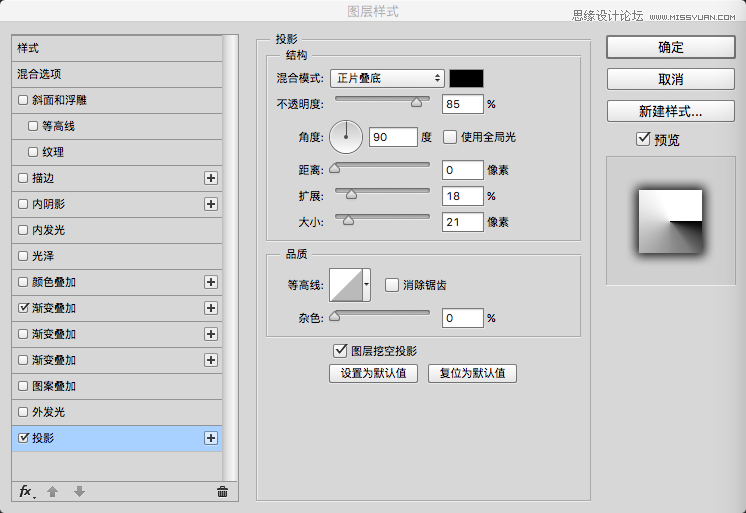This screenshot has width=746, height=513.
Task: Click the effects list scrollbar
Action: click(230, 257)
